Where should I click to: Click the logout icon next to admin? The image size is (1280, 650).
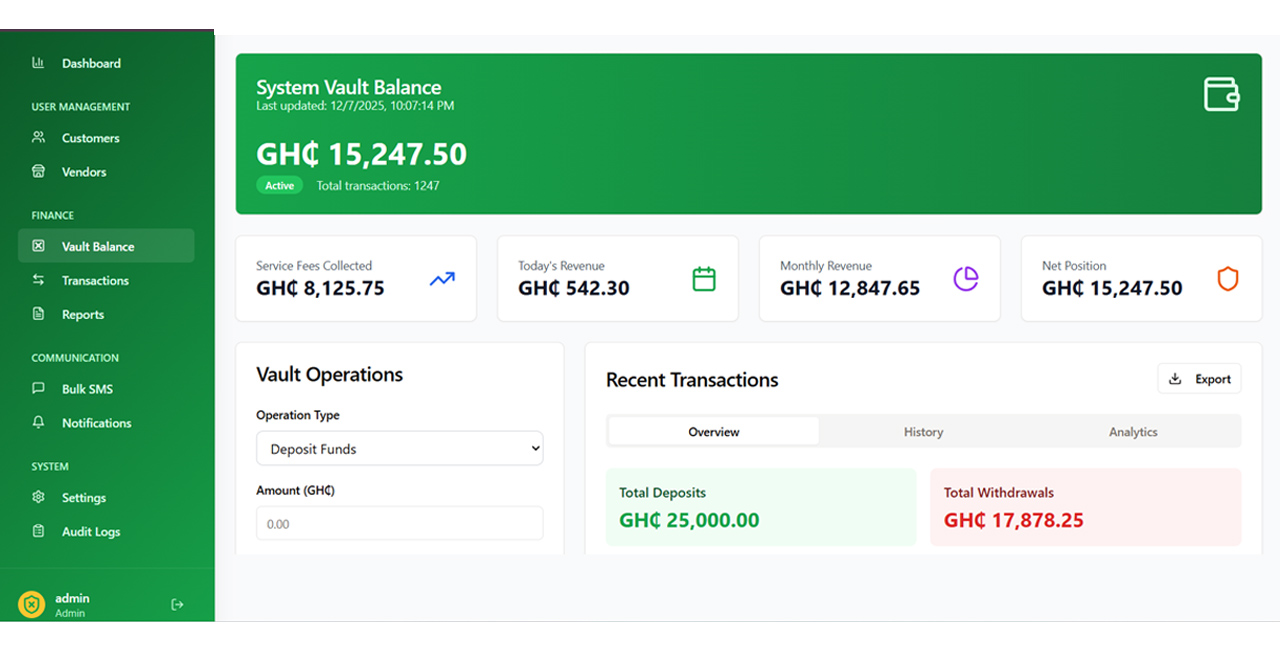pyautogui.click(x=177, y=604)
